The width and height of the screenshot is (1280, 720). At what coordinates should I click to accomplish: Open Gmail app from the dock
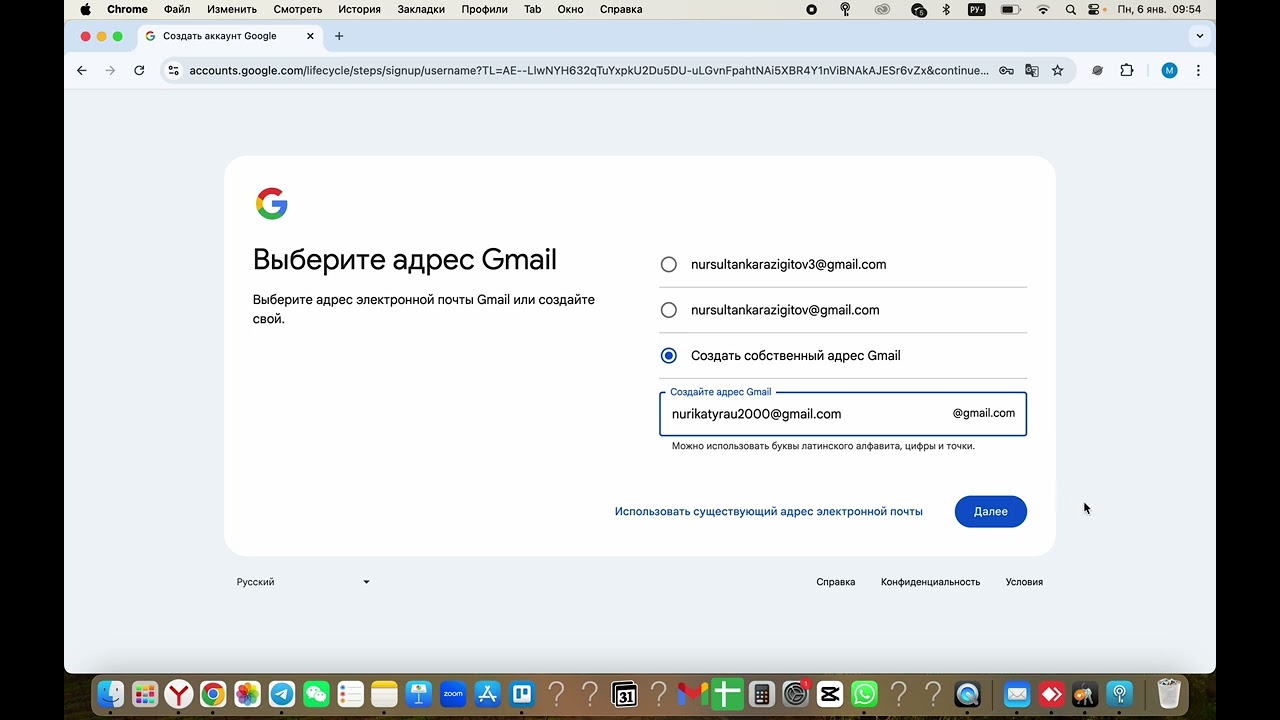[692, 693]
